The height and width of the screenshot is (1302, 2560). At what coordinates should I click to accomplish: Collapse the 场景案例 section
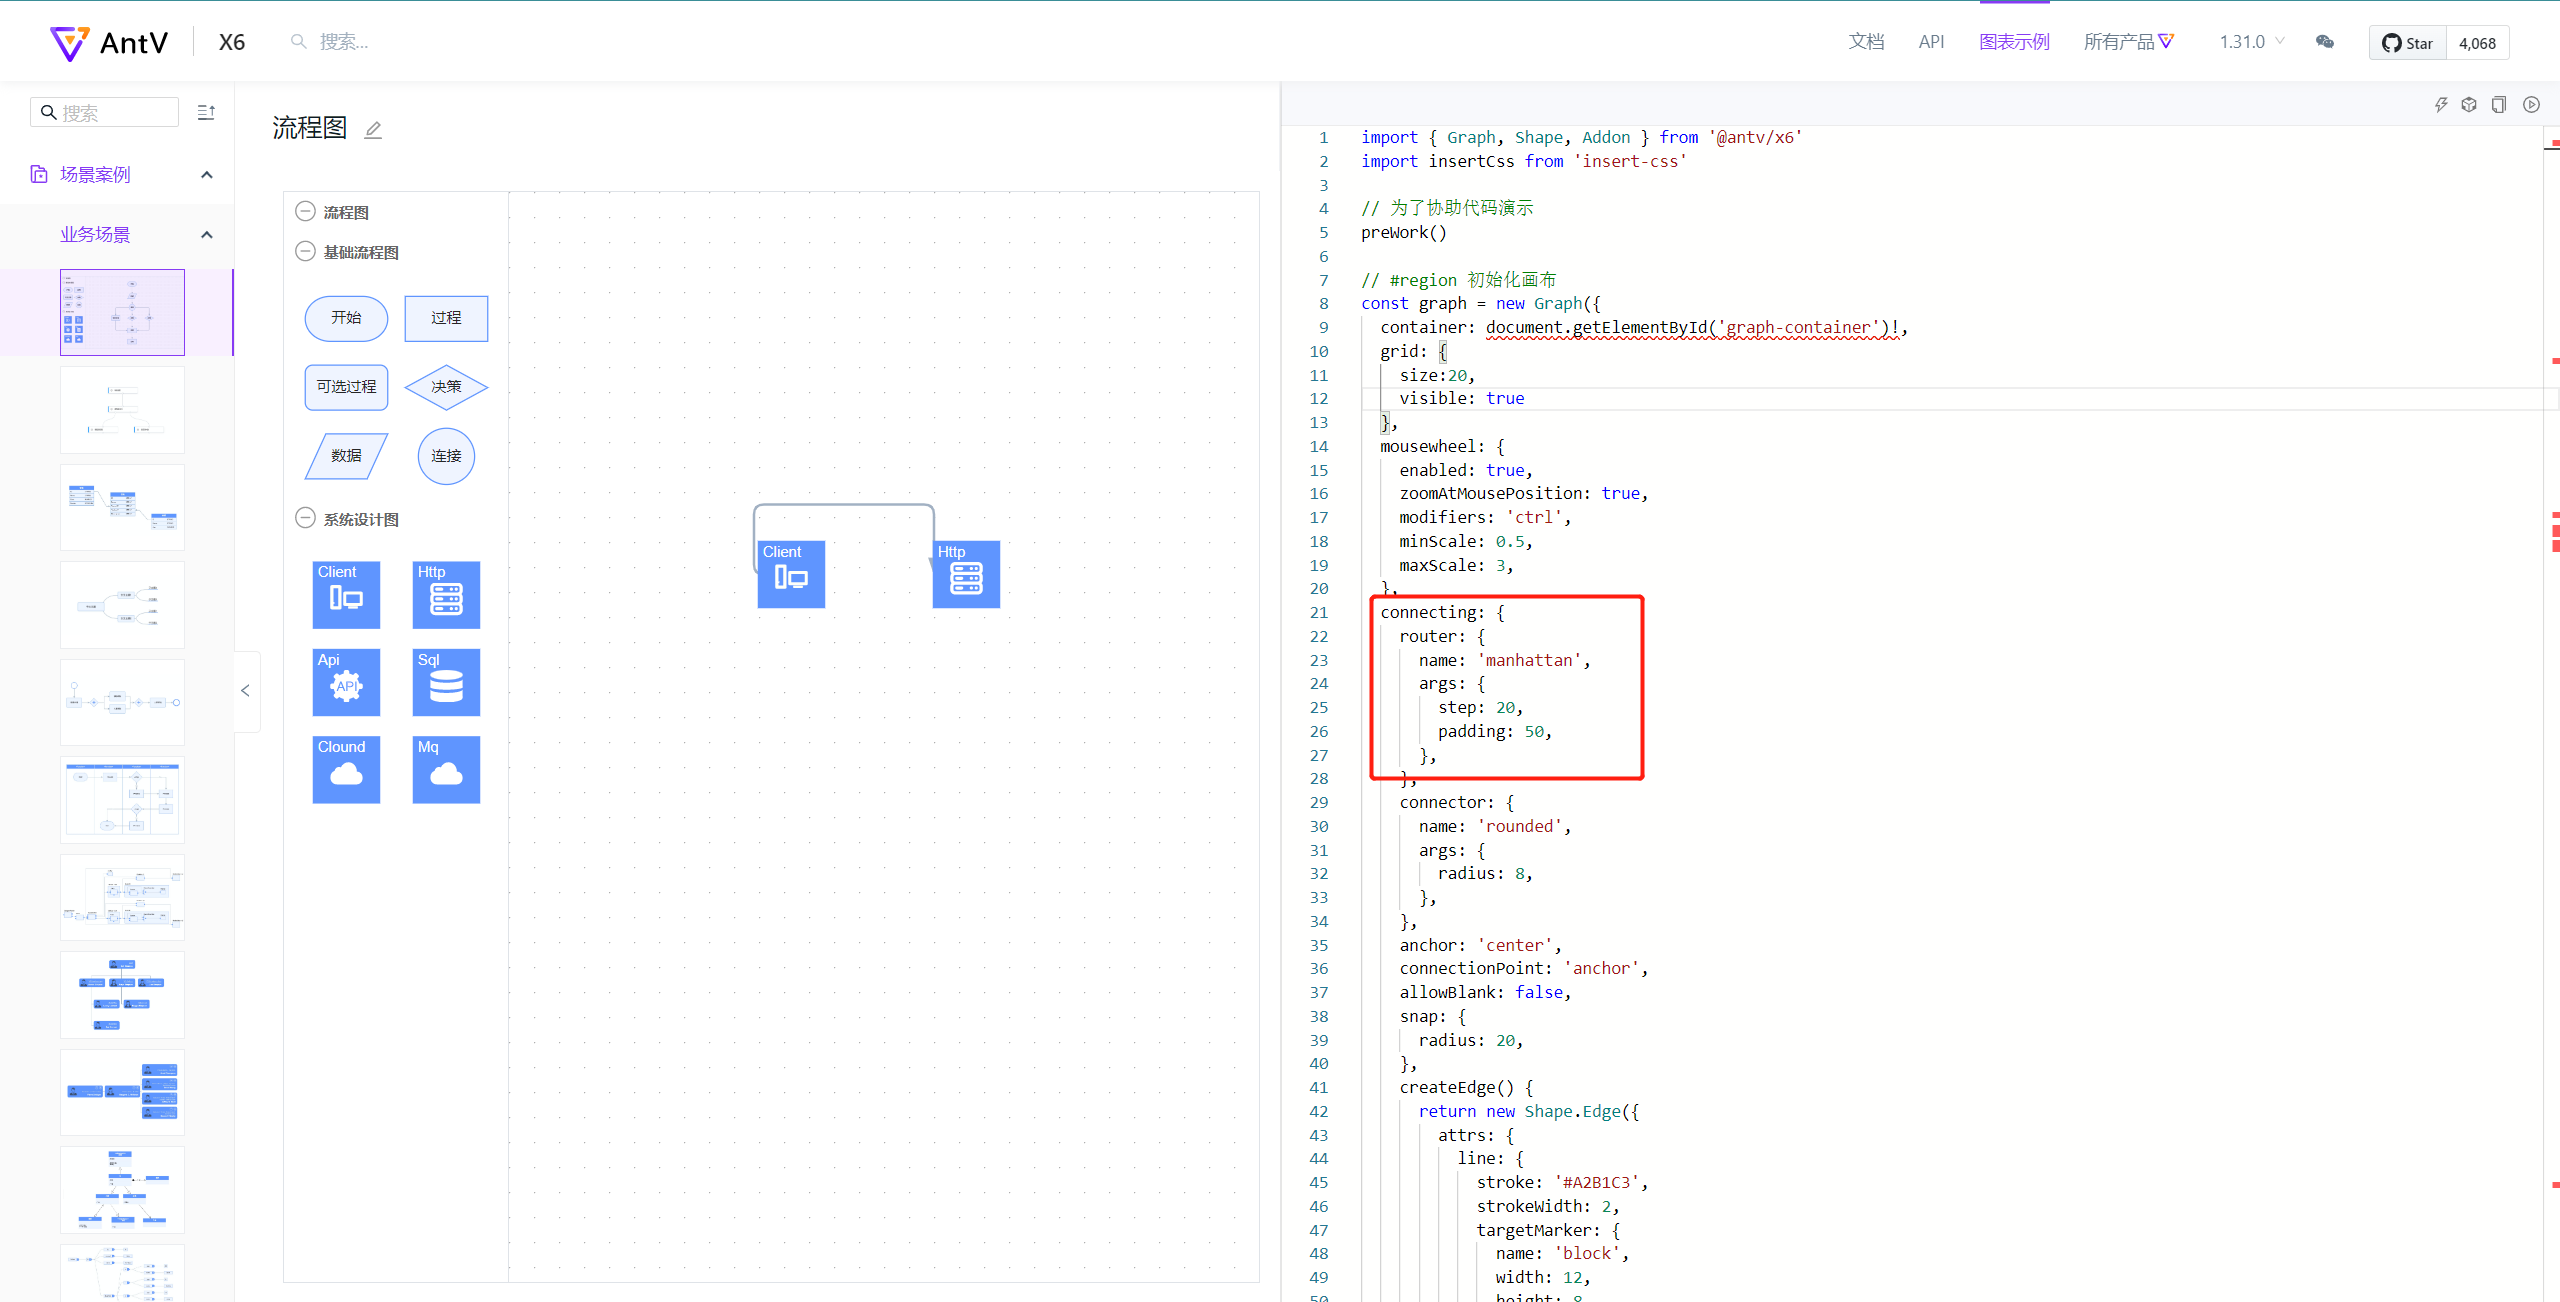[207, 174]
